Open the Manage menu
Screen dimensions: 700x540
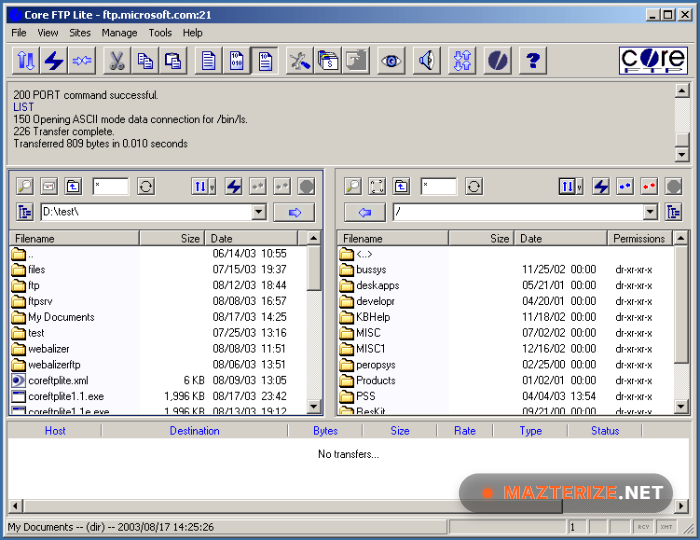[119, 33]
